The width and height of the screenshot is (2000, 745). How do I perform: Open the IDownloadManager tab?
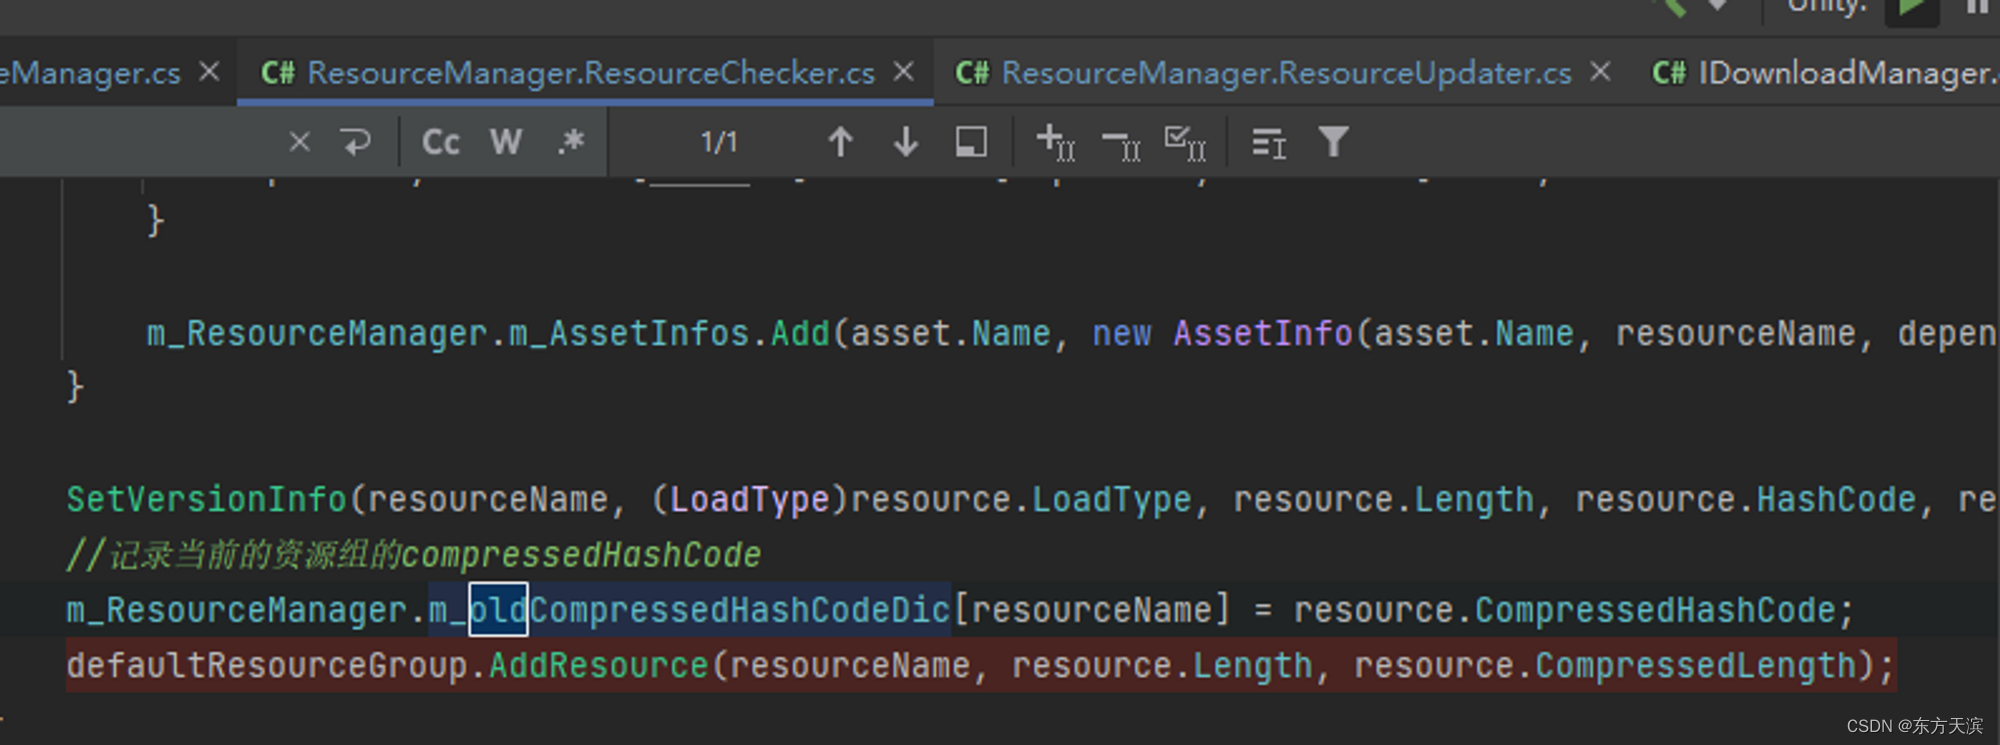pyautogui.click(x=1824, y=72)
